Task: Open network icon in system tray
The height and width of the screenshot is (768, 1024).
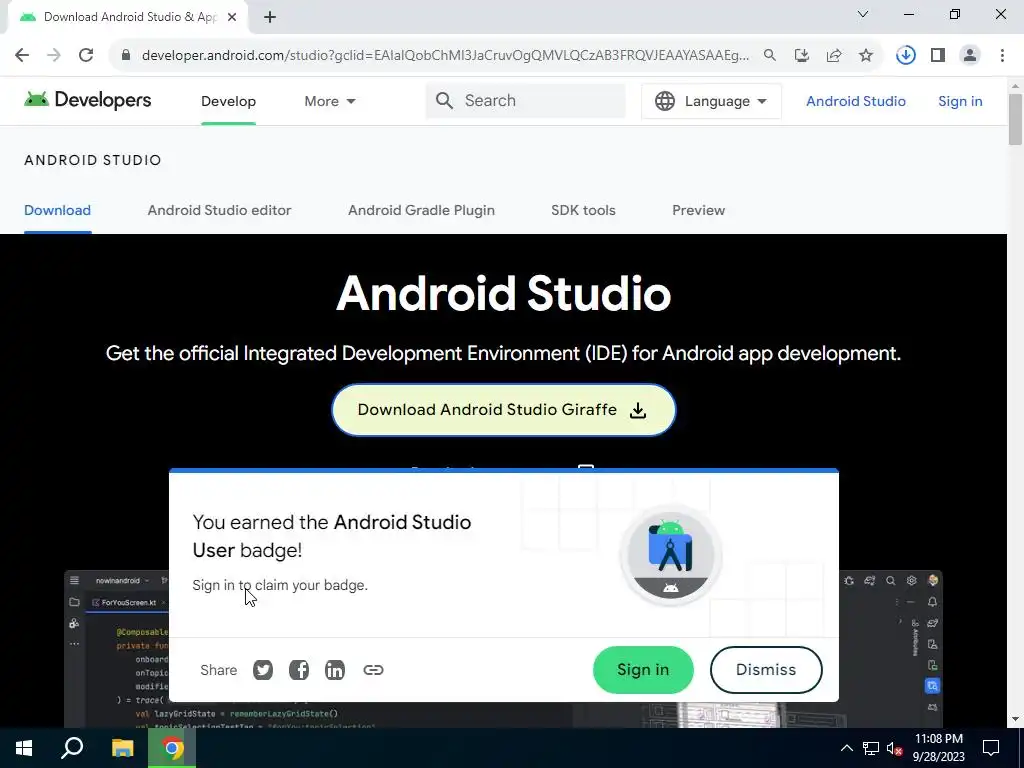Action: (x=871, y=748)
